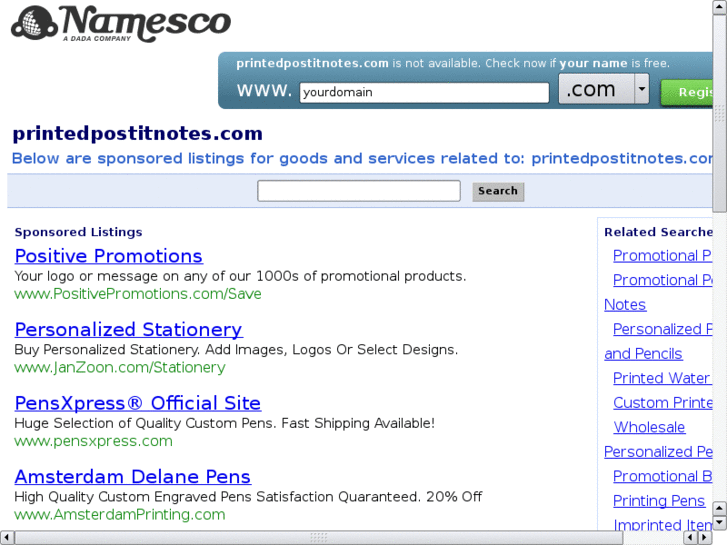Viewport: 727px width, 545px height.
Task: Click 'High Quality Custom Engraved' description text
Action: [248, 497]
